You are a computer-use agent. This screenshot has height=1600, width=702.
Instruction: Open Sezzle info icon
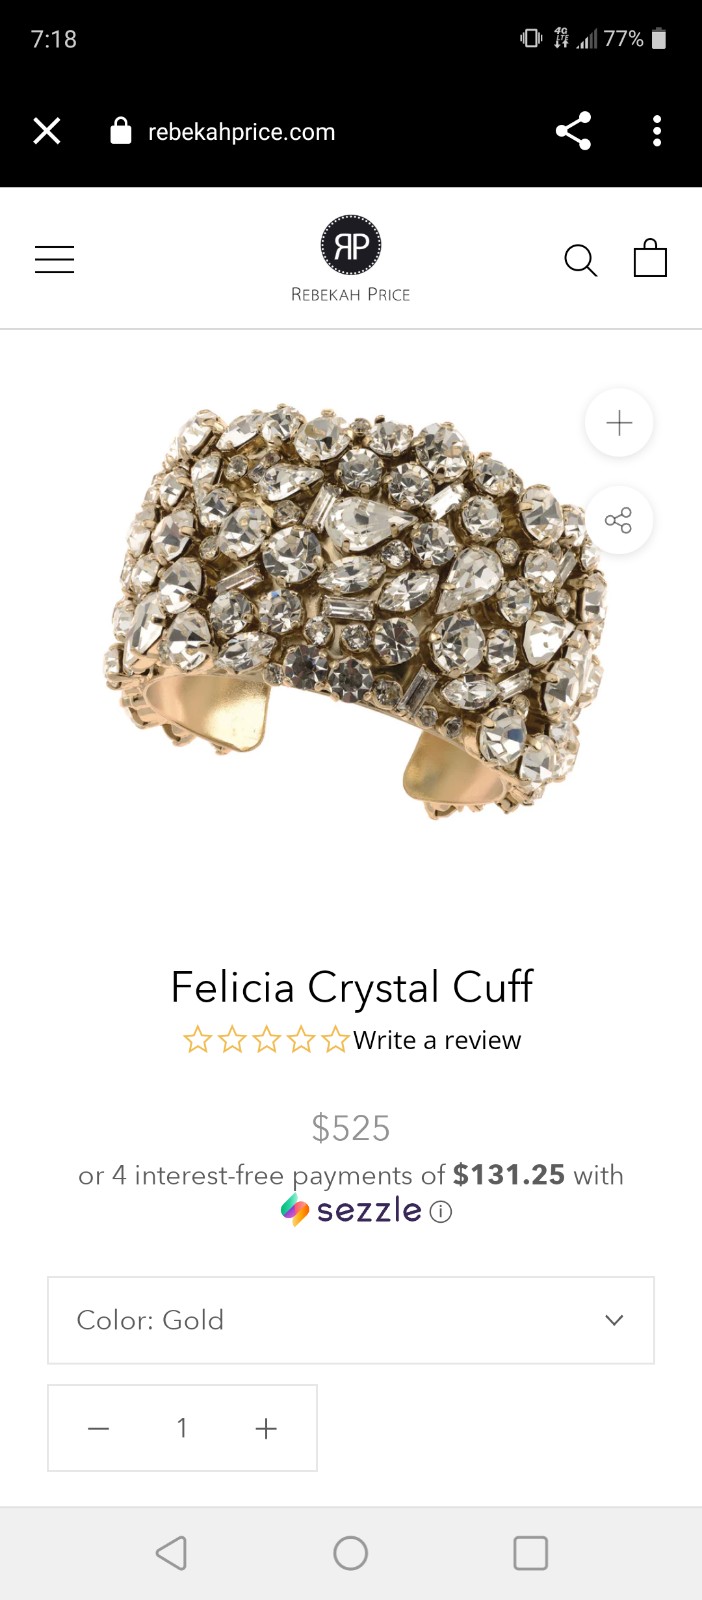pos(441,1212)
